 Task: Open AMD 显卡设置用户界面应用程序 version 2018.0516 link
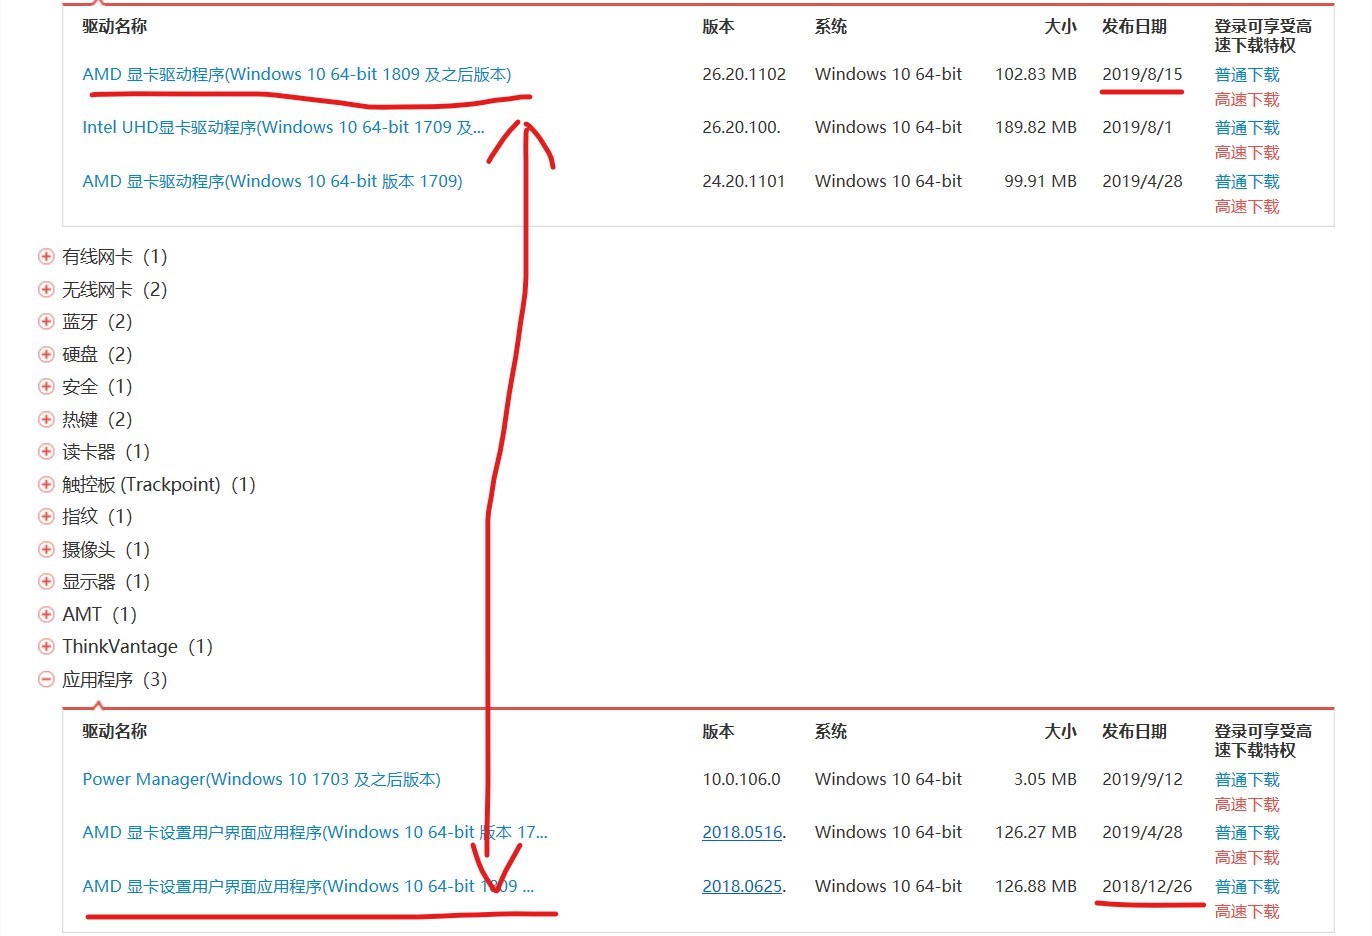coord(315,832)
